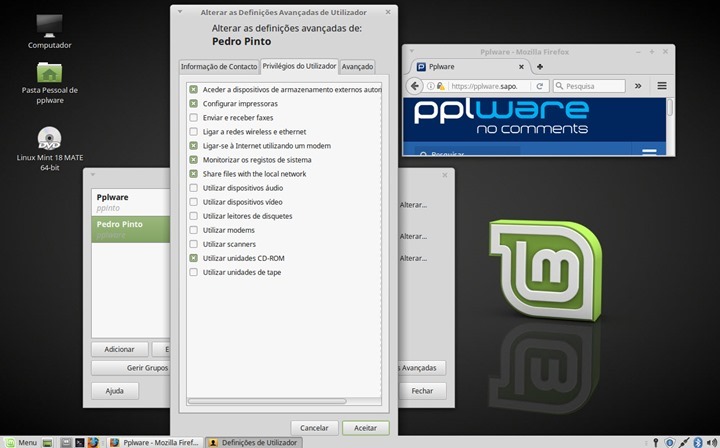
Task: Click the Pesquisa search field in Firefox
Action: tap(589, 86)
